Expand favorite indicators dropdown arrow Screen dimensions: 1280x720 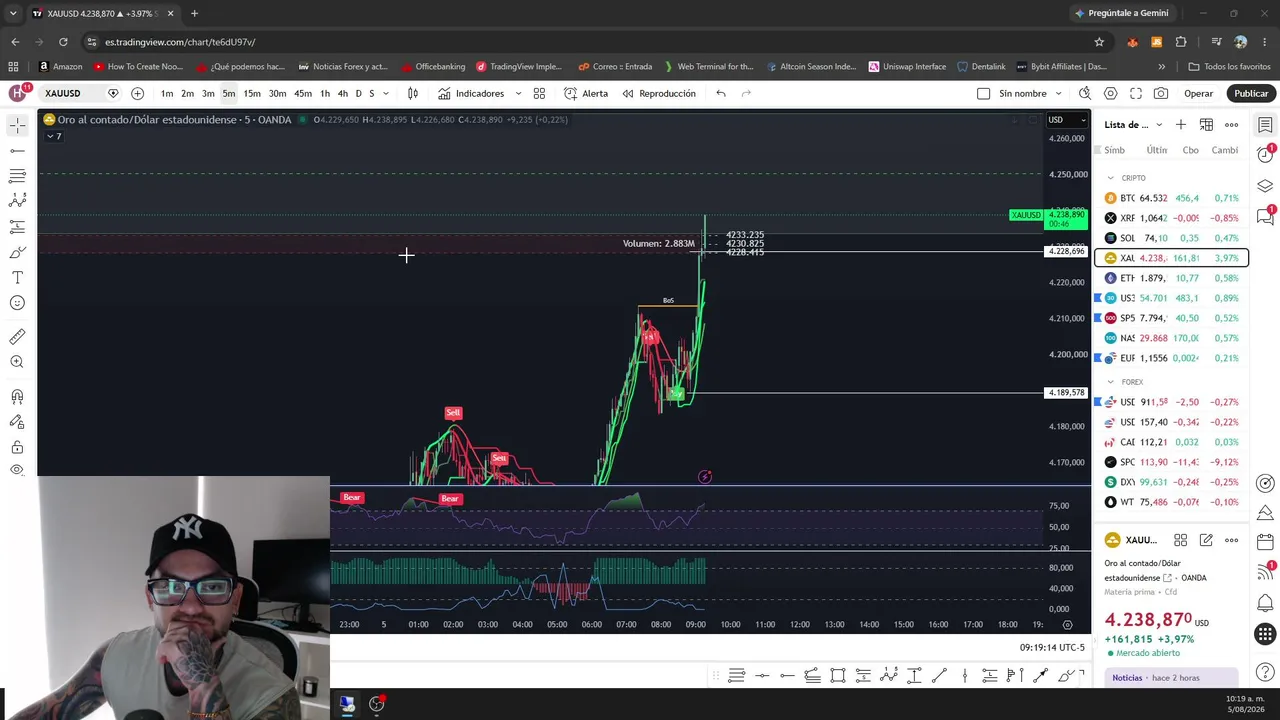518,94
